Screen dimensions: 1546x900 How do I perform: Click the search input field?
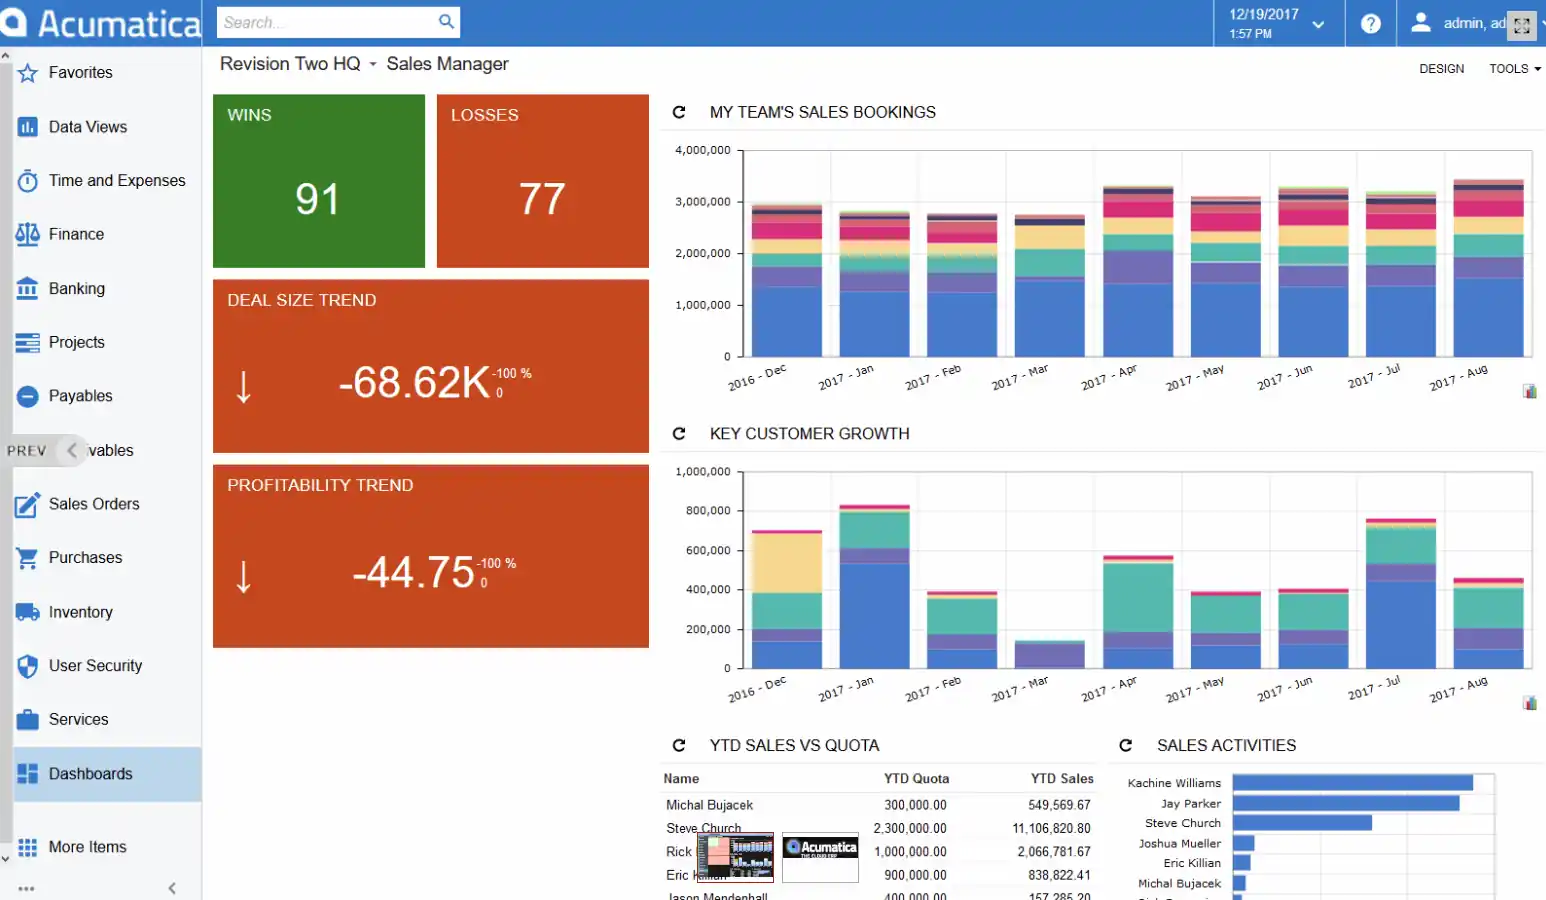coord(327,22)
